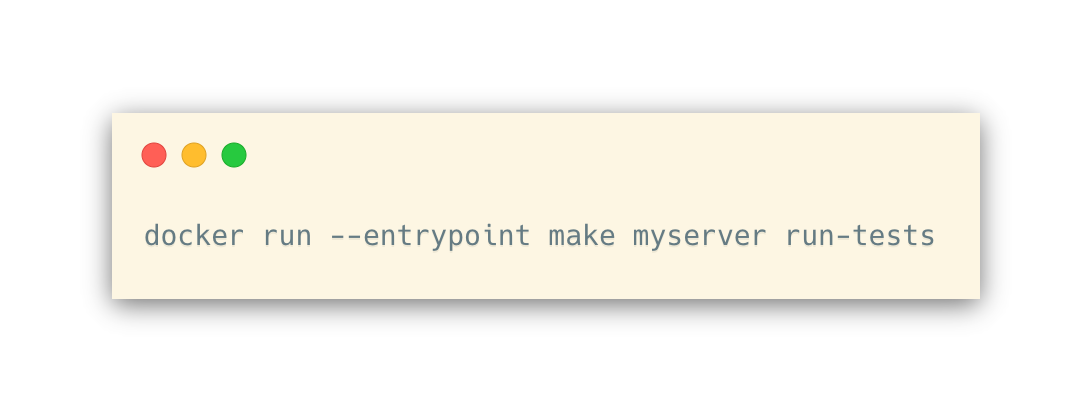
Task: Click empty title bar right of green circle
Action: [613, 155]
